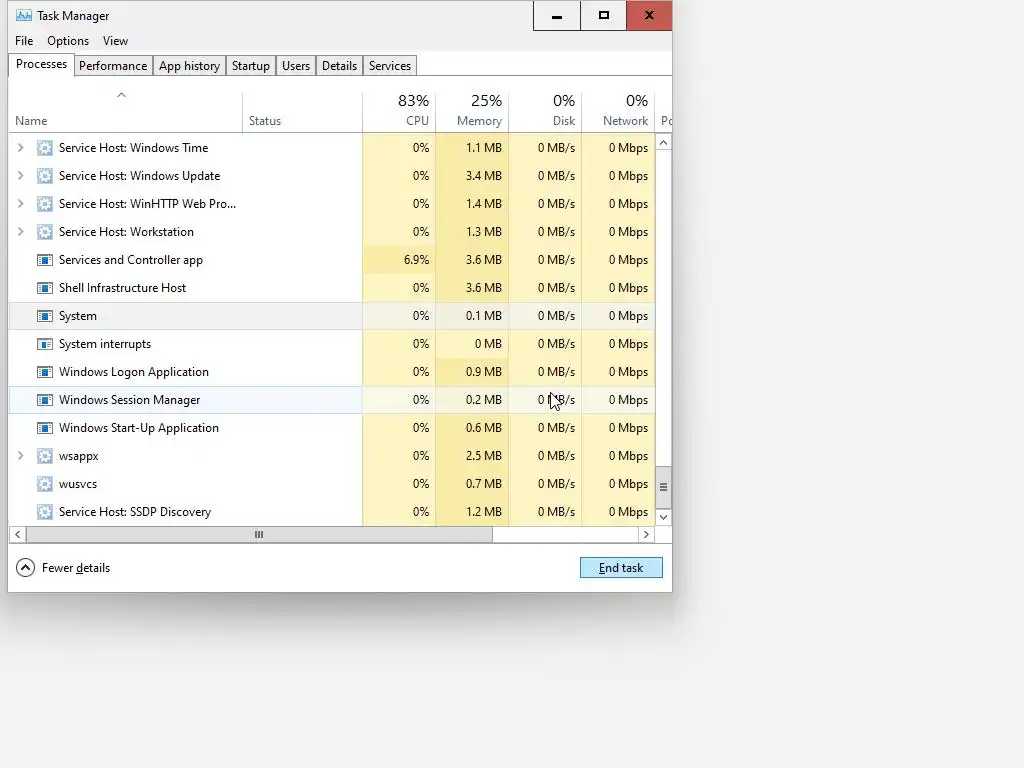Image resolution: width=1024 pixels, height=768 pixels.
Task: Switch to the Startup tab
Action: coord(251,66)
